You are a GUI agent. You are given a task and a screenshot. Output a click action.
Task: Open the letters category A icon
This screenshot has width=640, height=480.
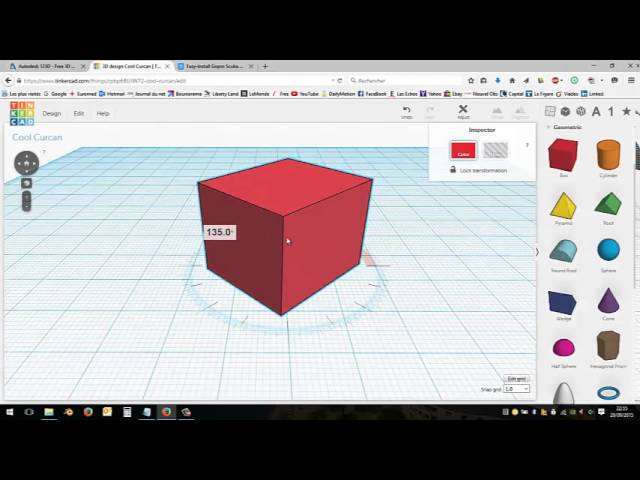[x=596, y=111]
